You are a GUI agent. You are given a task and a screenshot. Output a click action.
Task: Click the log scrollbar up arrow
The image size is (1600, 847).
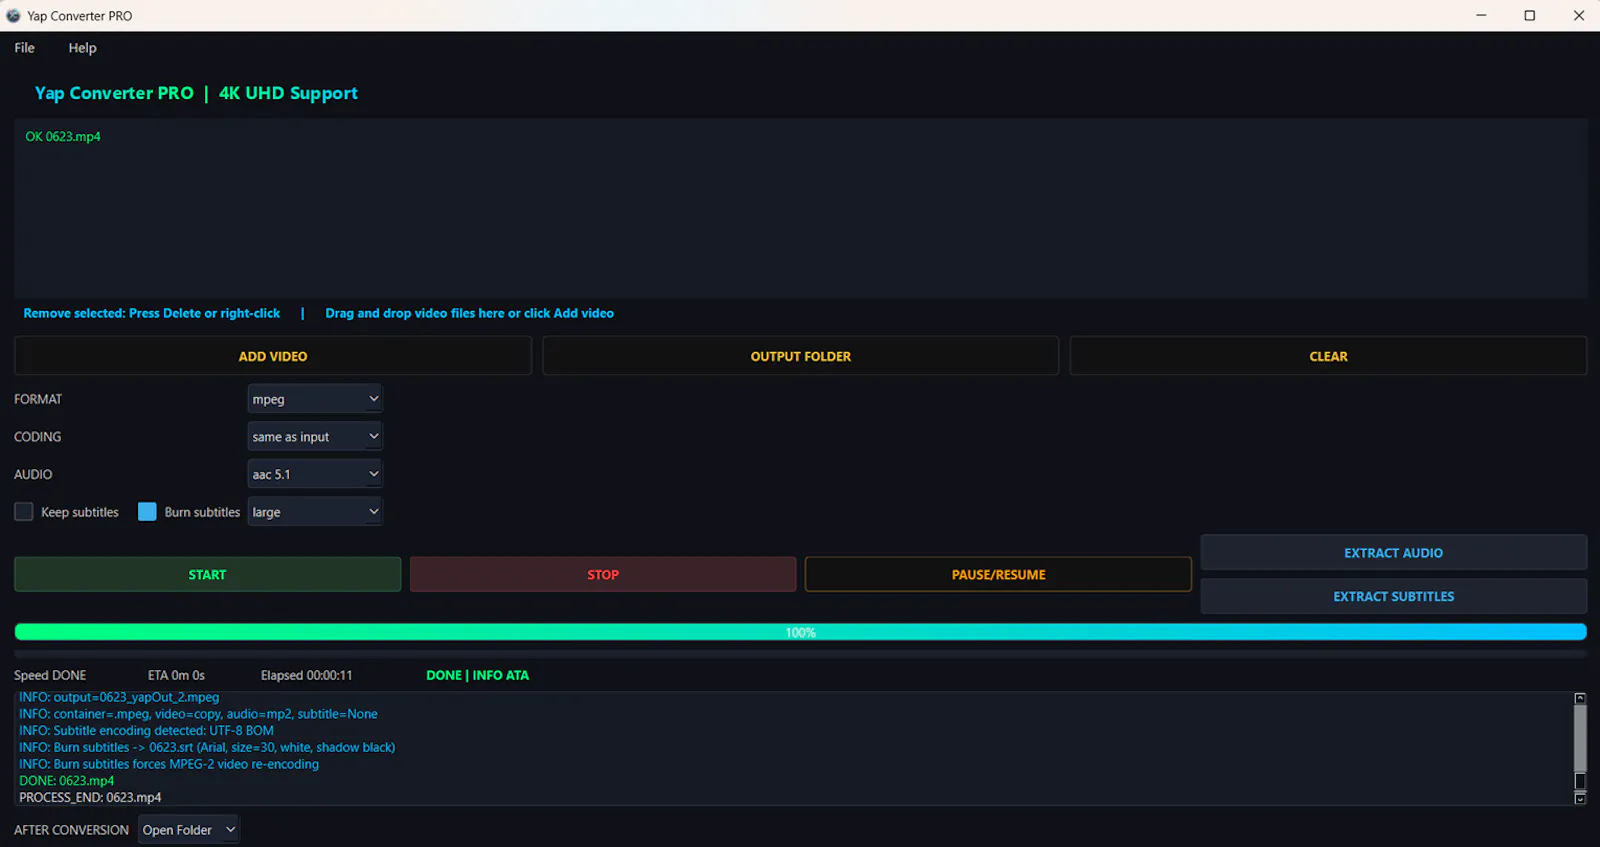pyautogui.click(x=1580, y=698)
